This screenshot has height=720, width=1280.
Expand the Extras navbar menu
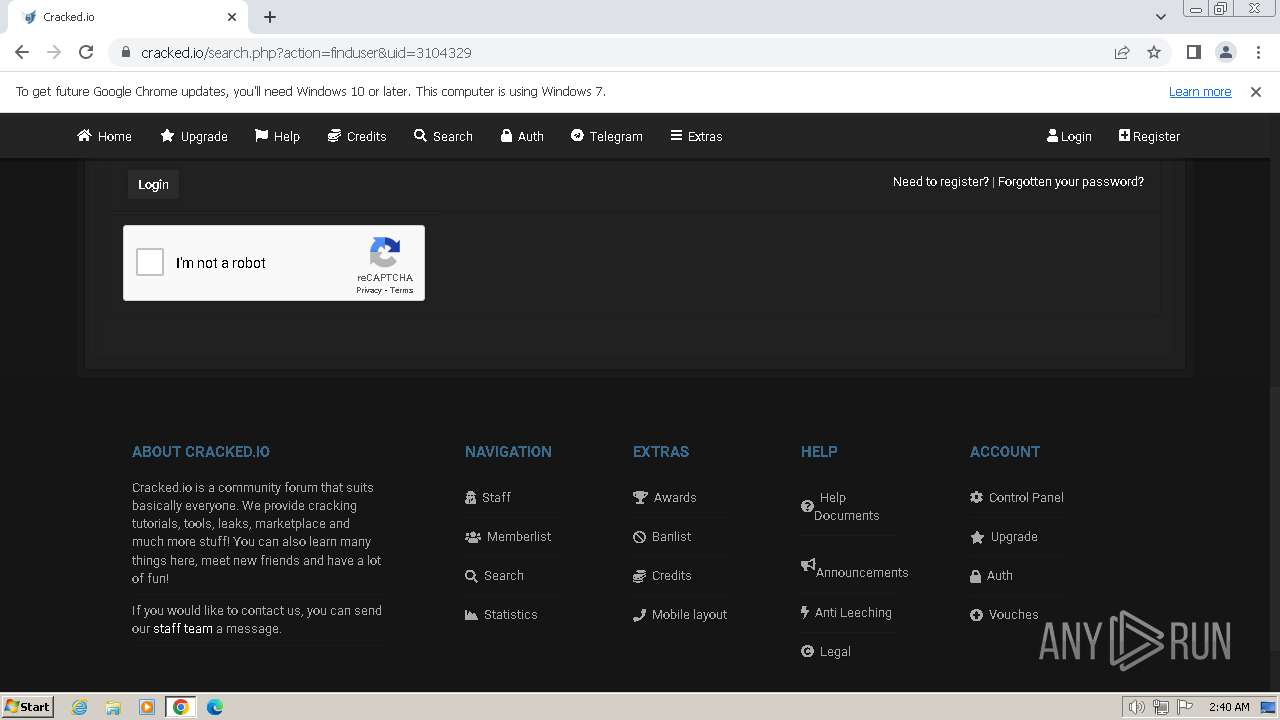(x=696, y=136)
